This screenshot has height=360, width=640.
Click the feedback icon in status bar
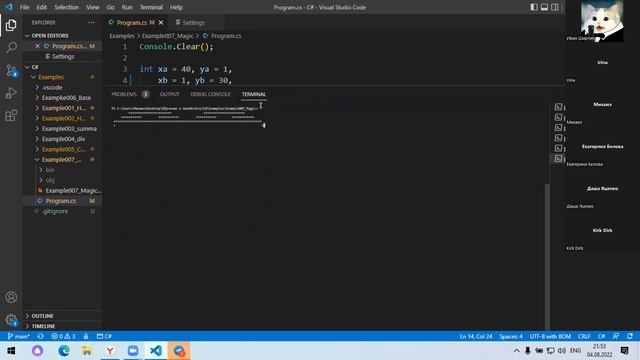coord(616,336)
